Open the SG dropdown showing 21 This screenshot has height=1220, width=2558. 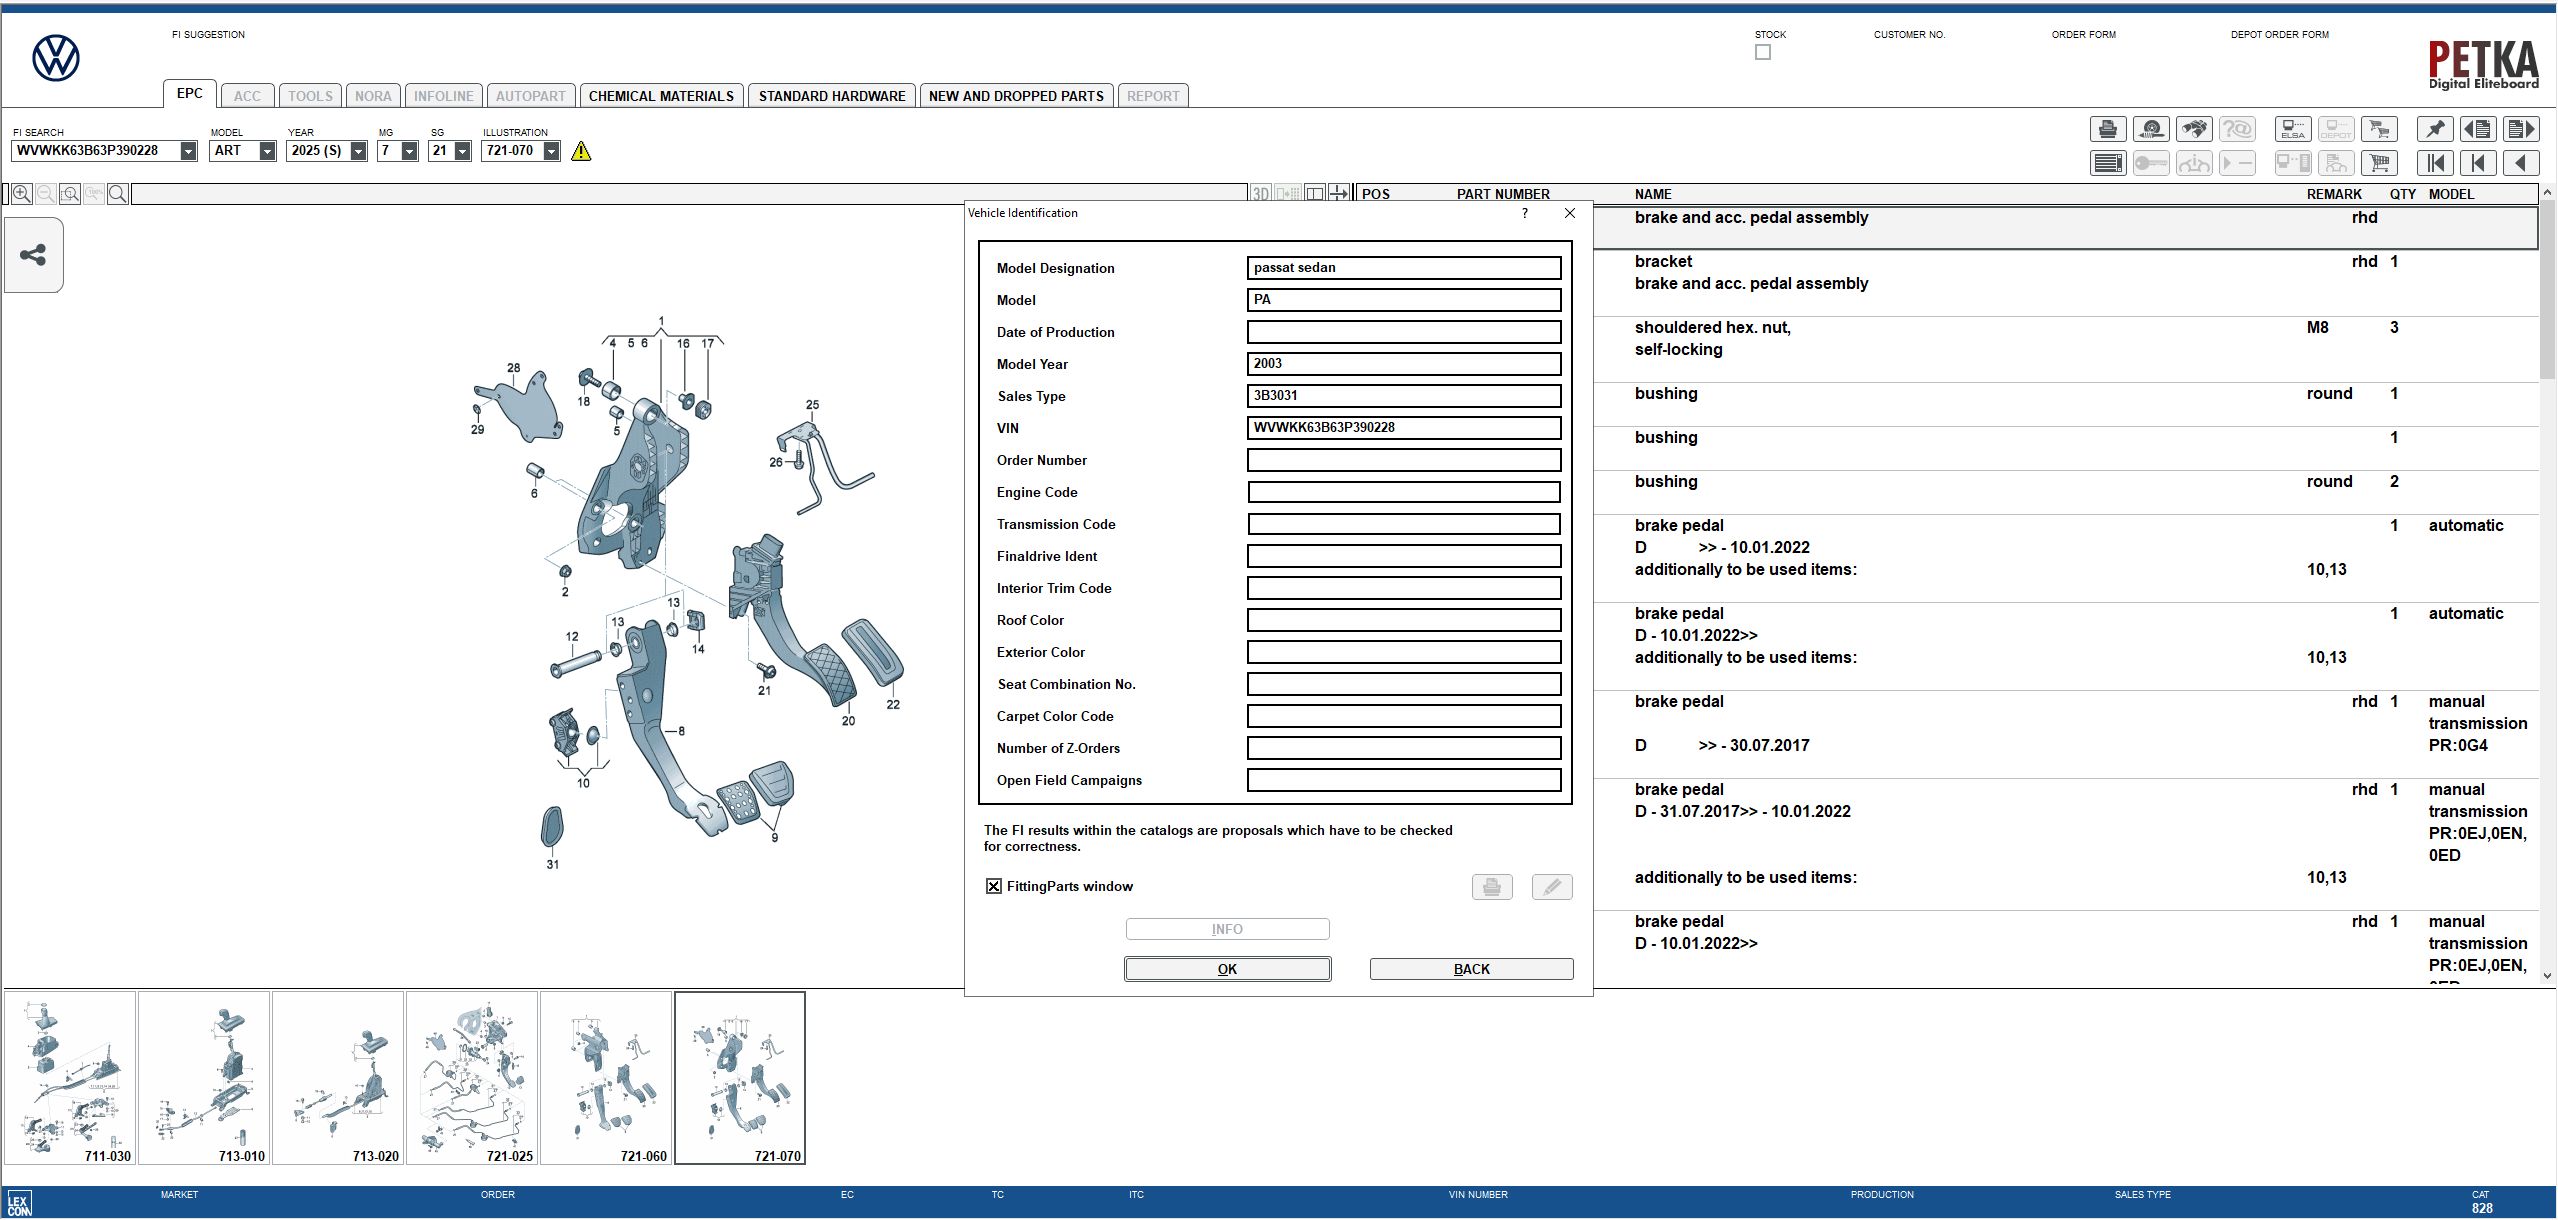pyautogui.click(x=462, y=151)
